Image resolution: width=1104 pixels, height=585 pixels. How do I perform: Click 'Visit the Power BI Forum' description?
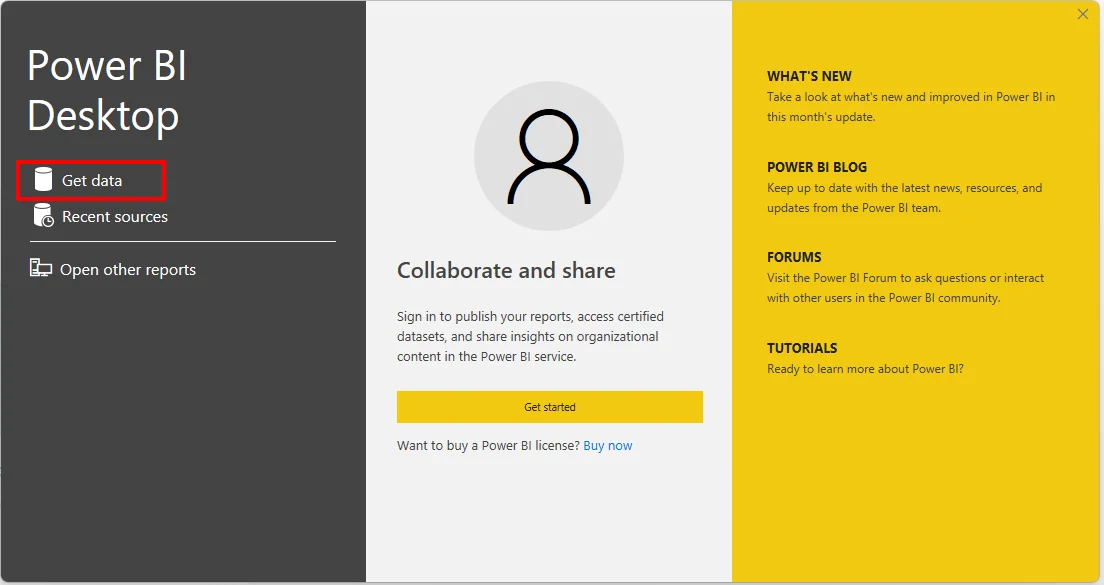pos(905,288)
